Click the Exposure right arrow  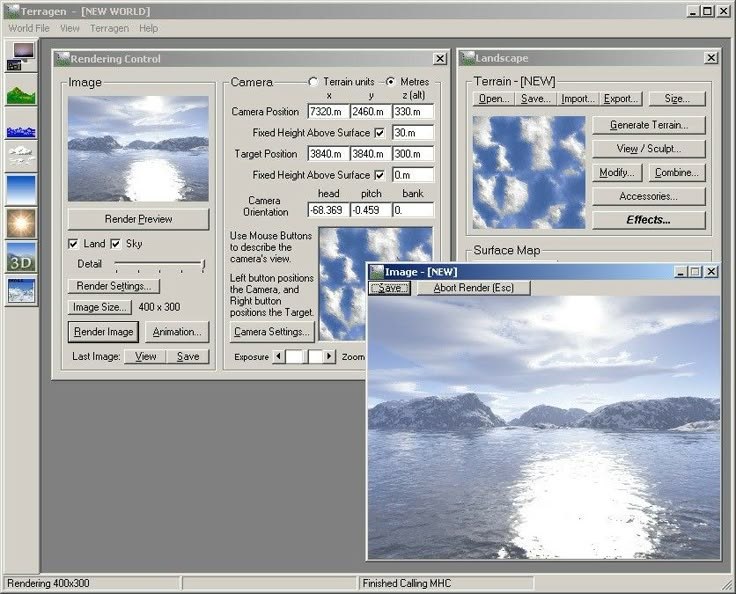[330, 356]
